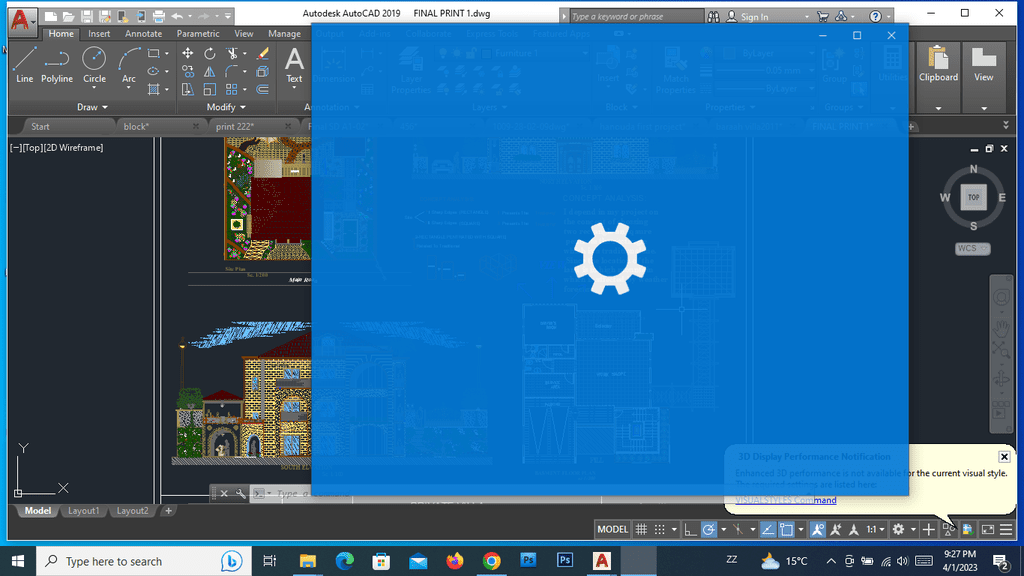Click the Windows taskbar search box

[144, 561]
